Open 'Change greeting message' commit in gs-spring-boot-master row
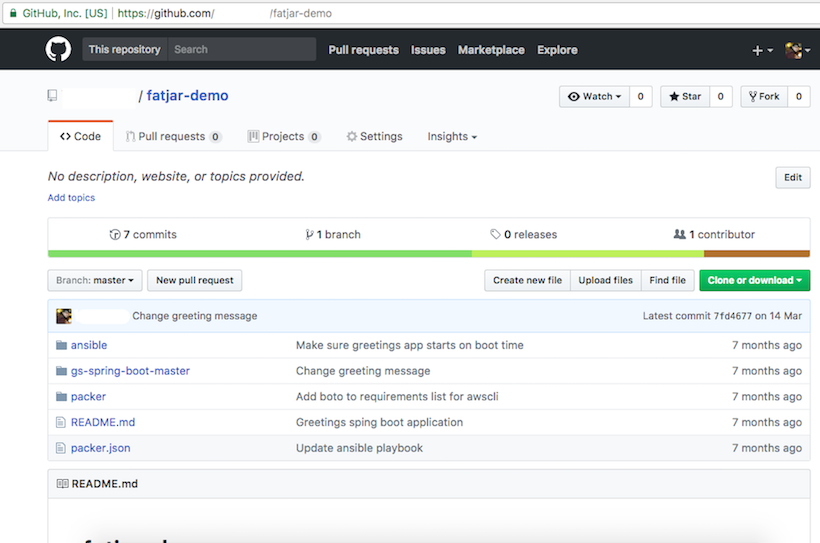Viewport: 820px width, 543px height. click(363, 371)
